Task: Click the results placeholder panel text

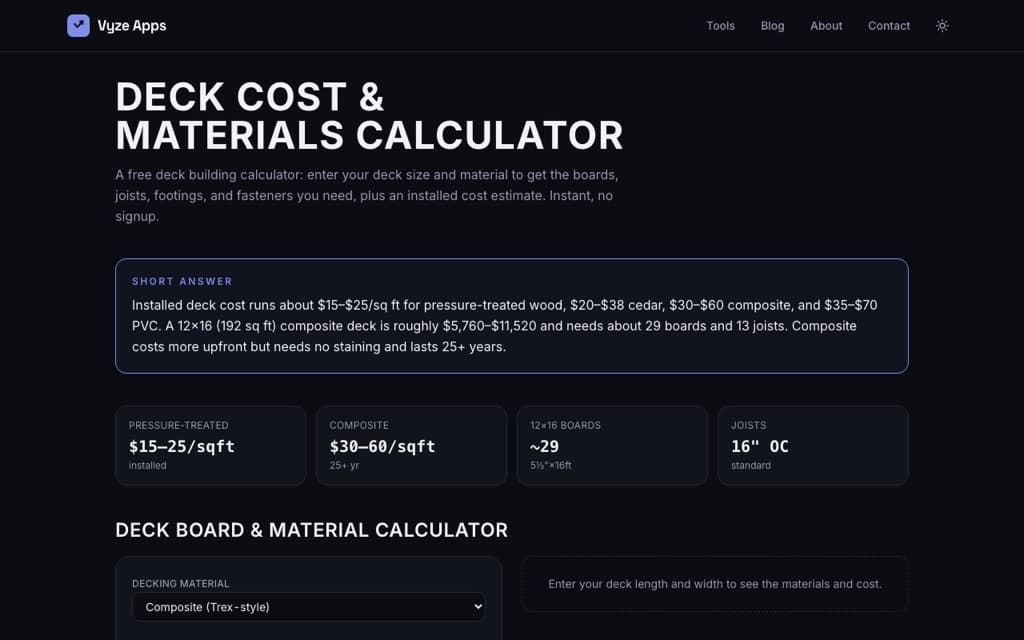Action: (x=715, y=584)
